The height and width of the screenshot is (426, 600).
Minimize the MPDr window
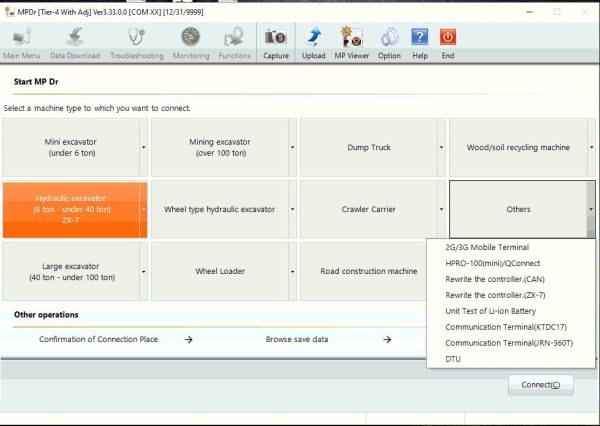coord(530,12)
